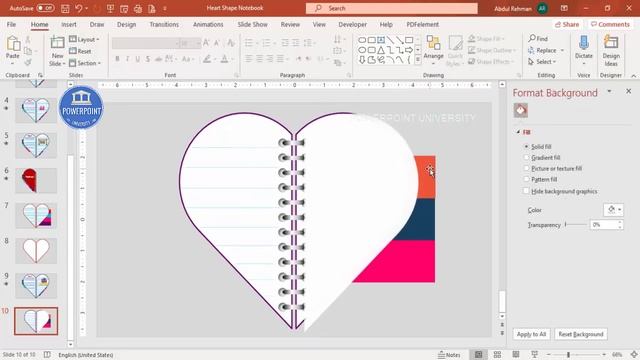
Task: Click the Undo arrow icon
Action: [x=79, y=8]
